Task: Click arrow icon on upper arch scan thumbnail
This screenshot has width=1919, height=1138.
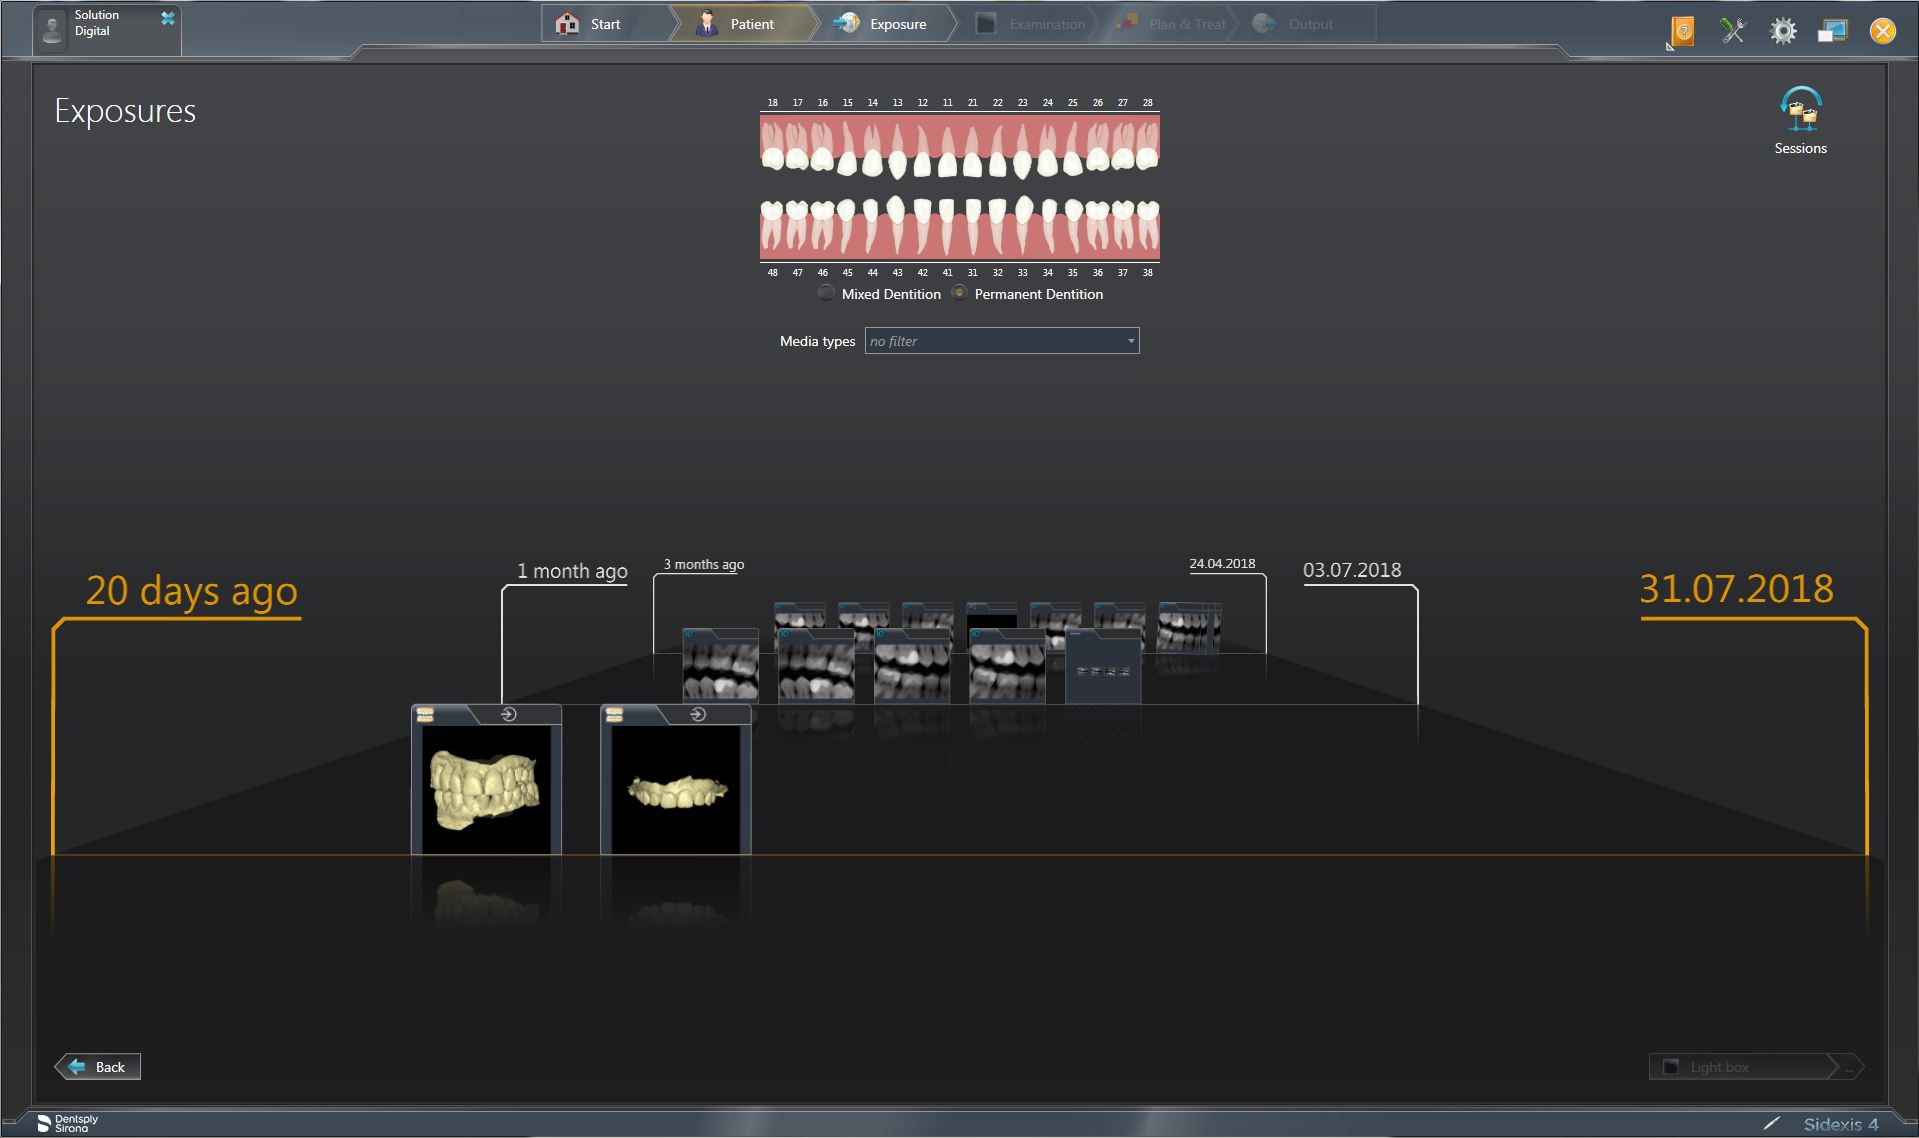Action: (698, 714)
